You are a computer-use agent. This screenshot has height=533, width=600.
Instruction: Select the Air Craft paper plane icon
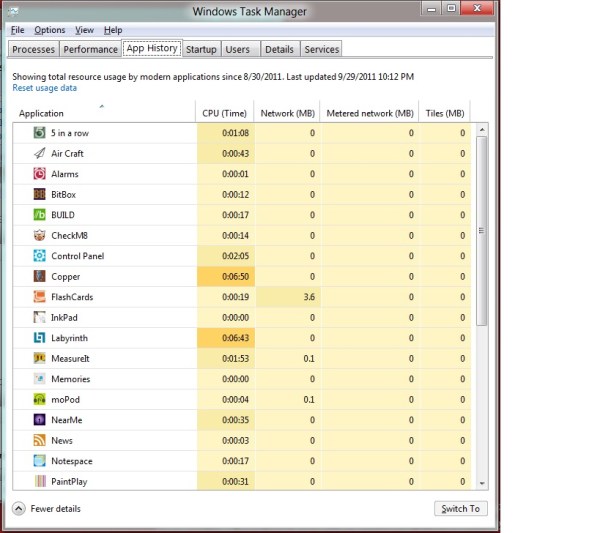coord(39,153)
